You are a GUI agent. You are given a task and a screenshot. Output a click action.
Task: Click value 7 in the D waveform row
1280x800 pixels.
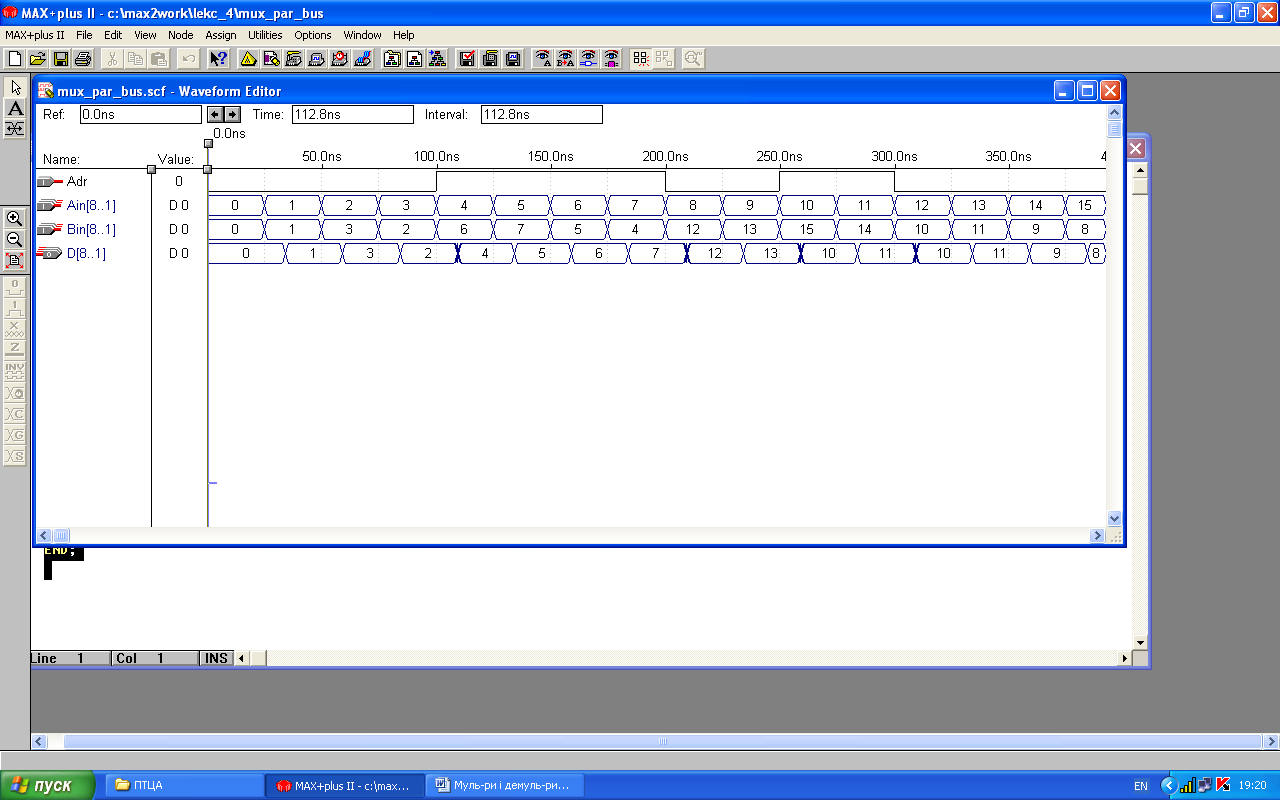[x=657, y=254]
